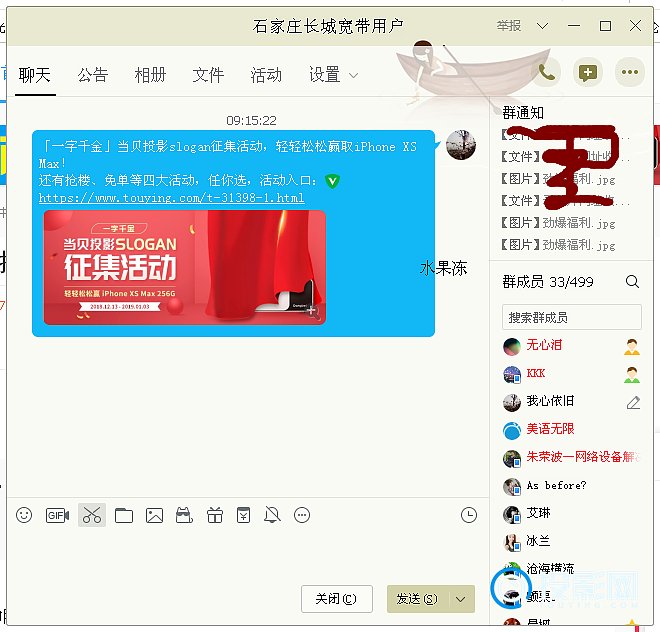Expand the chevron next to 举报
This screenshot has width=660, height=632.
coord(543,26)
